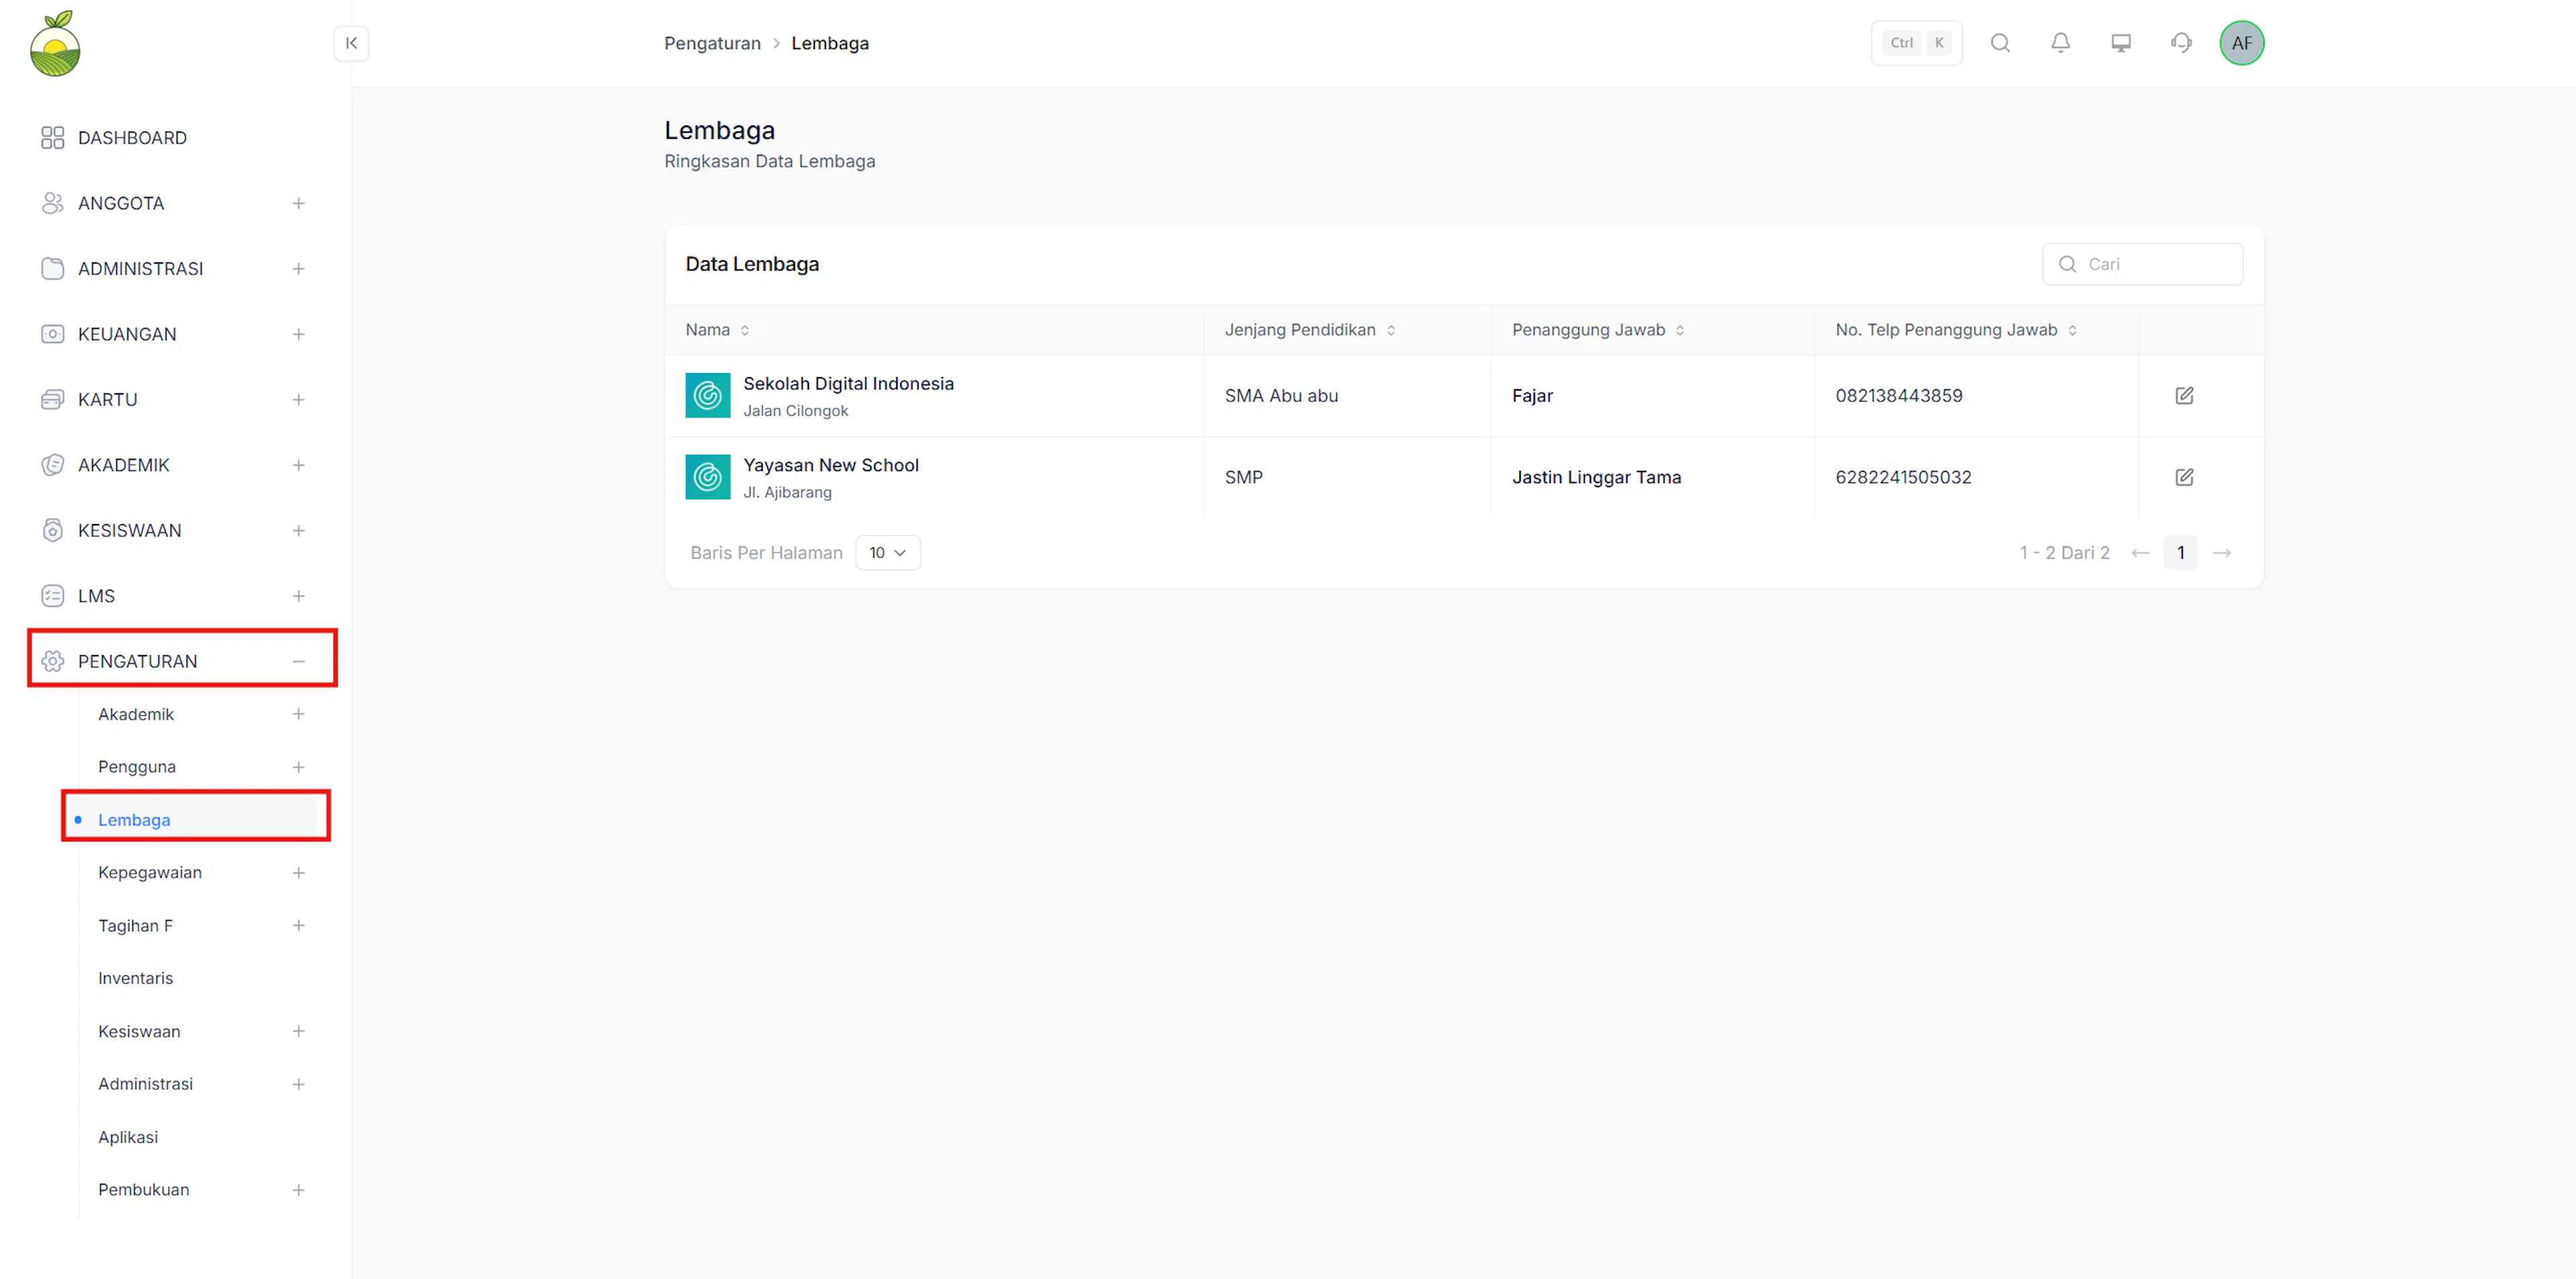Expand the ANGGOTA menu plus
The height and width of the screenshot is (1279, 2576).
coord(298,203)
